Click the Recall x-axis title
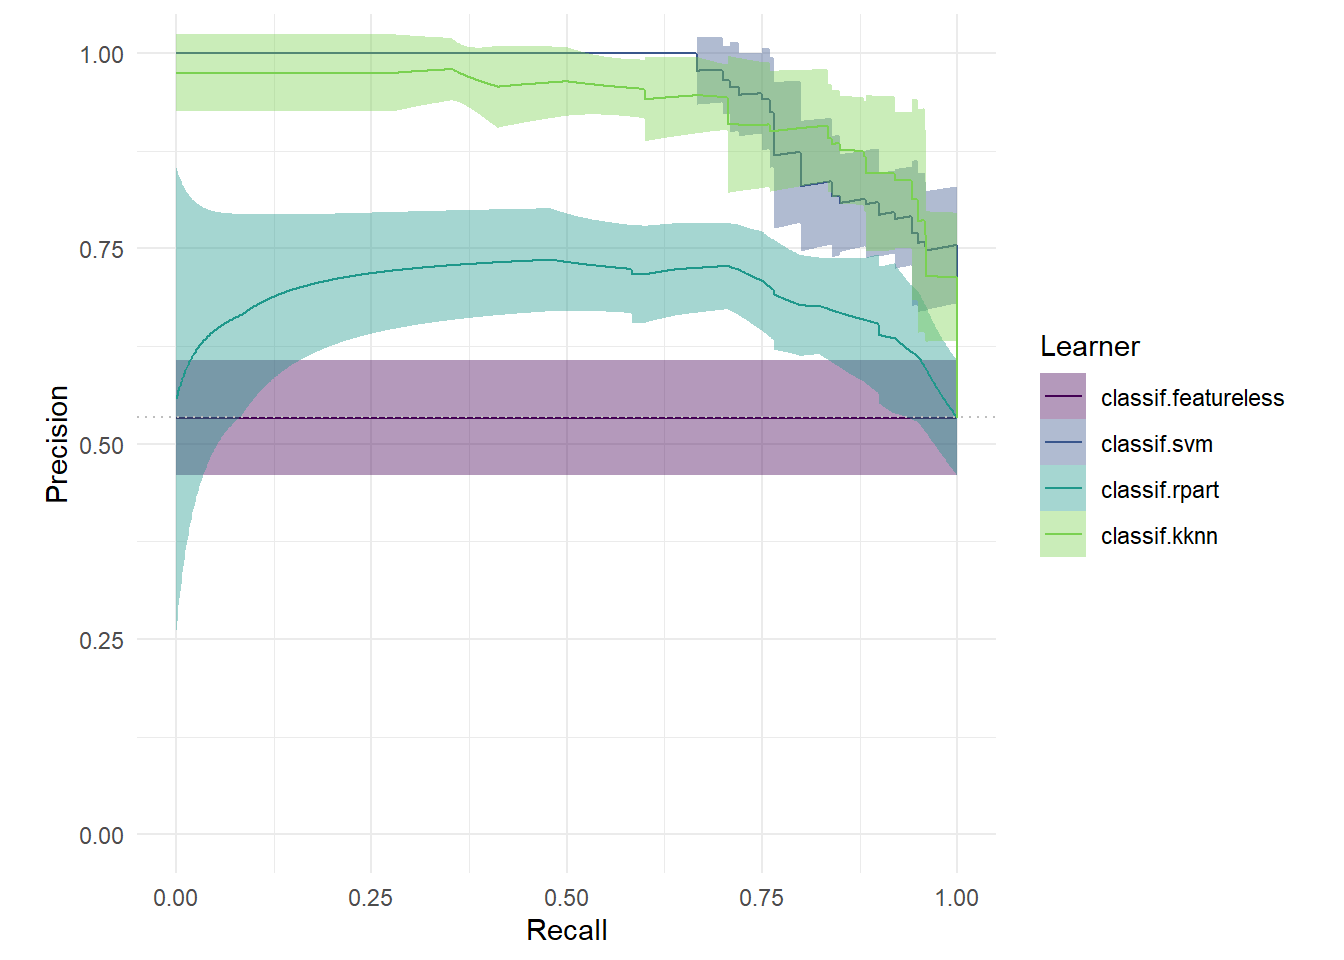This screenshot has height=960, width=1344. (x=567, y=930)
